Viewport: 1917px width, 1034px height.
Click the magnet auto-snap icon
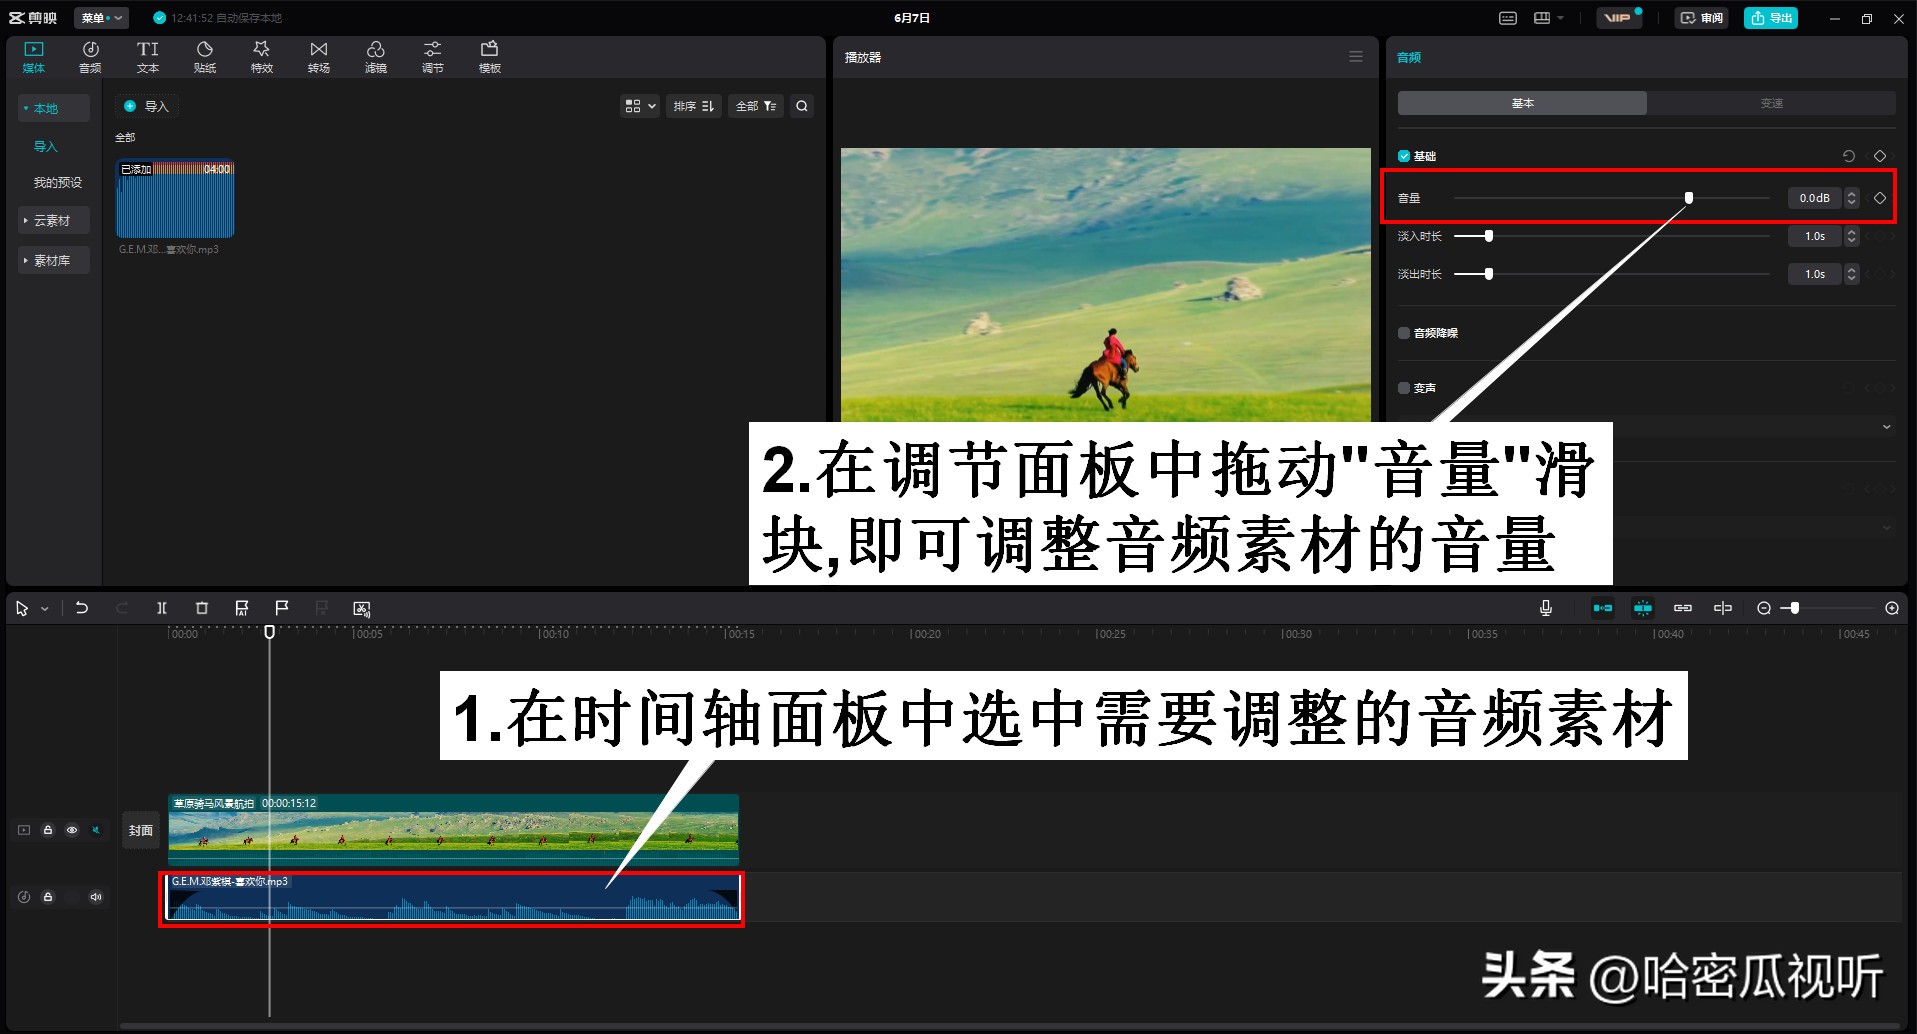click(1643, 608)
